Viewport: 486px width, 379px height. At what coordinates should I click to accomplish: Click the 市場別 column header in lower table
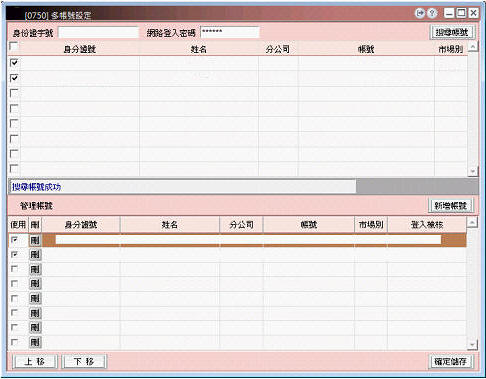[x=371, y=225]
